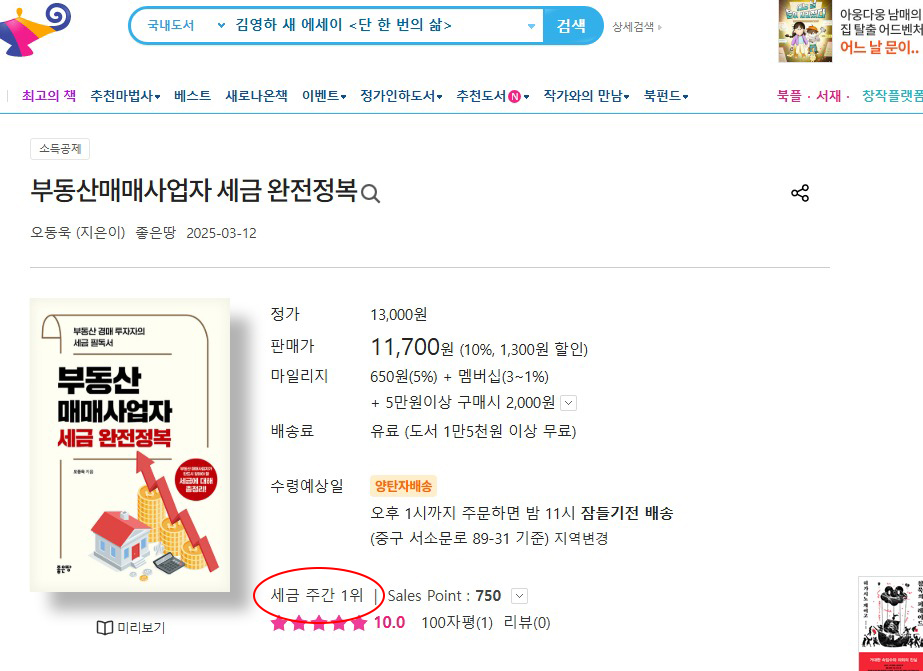Screen dimensions: 923x671
Task: Click the 양탄자배송 delivery badge
Action: (x=403, y=486)
